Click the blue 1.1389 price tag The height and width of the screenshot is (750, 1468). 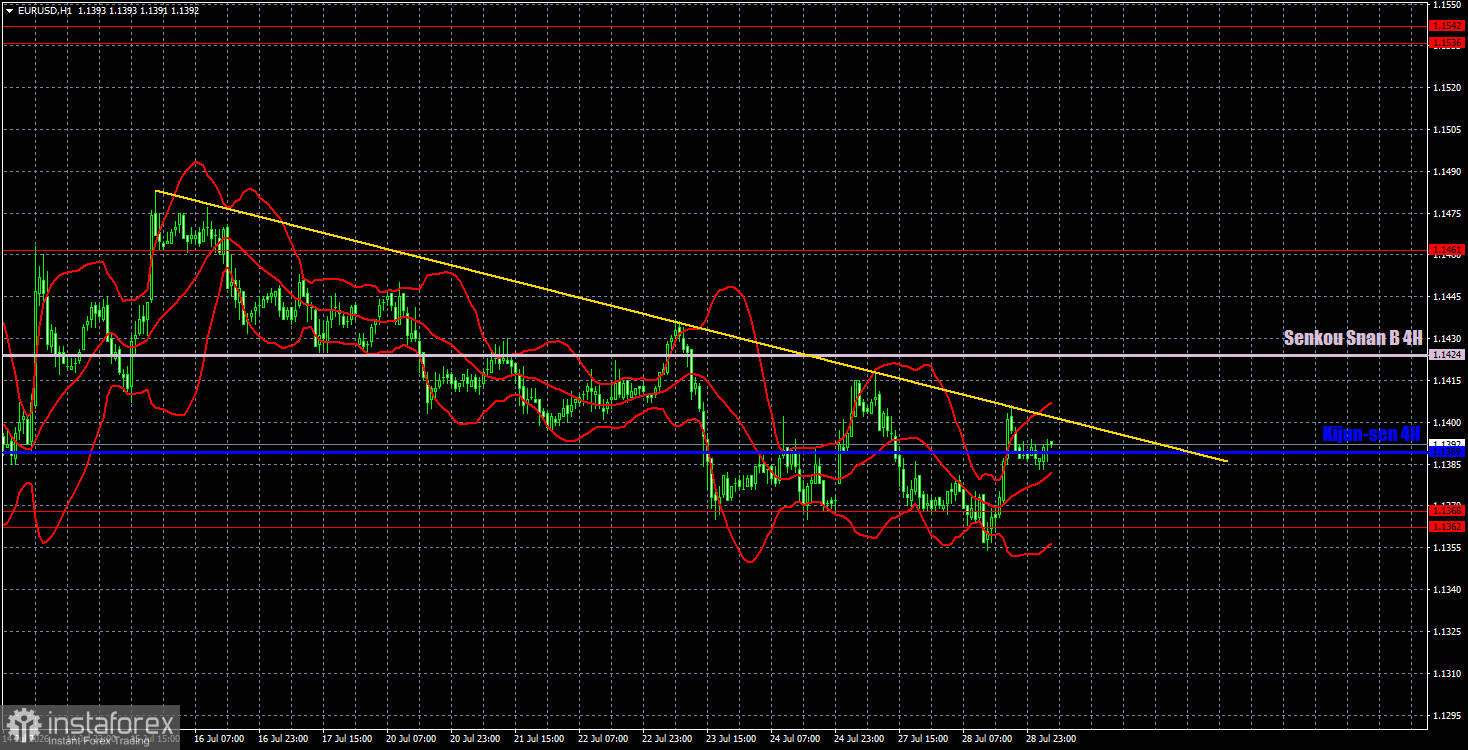coord(1446,453)
